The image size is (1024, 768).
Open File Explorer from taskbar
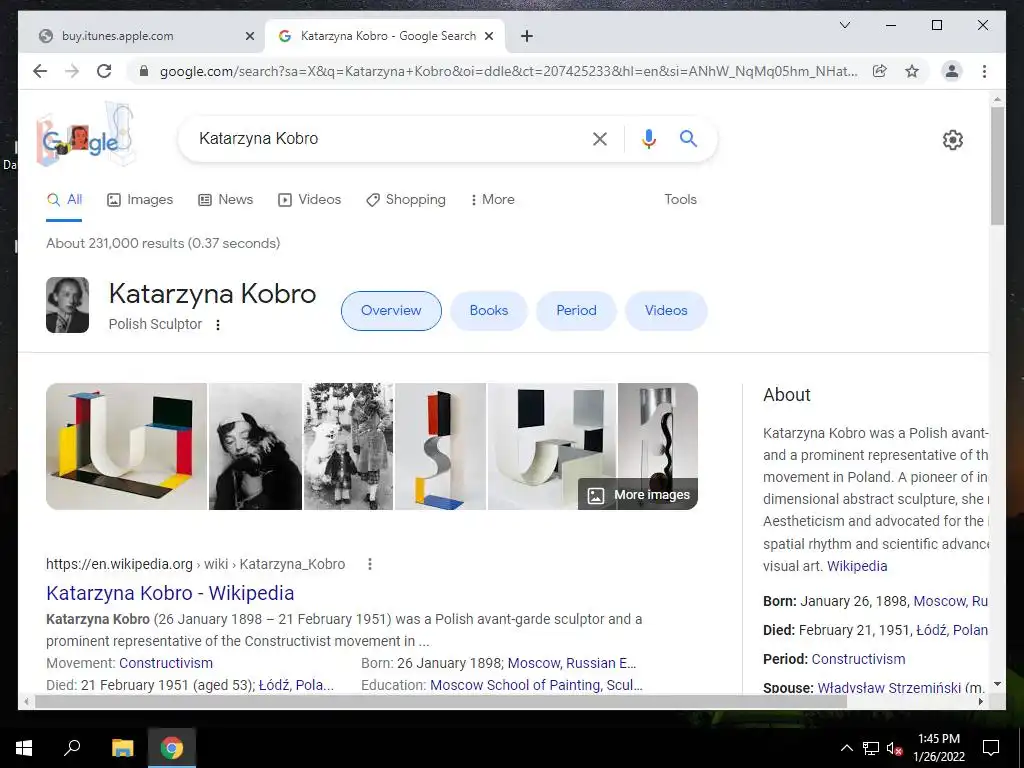click(x=122, y=748)
